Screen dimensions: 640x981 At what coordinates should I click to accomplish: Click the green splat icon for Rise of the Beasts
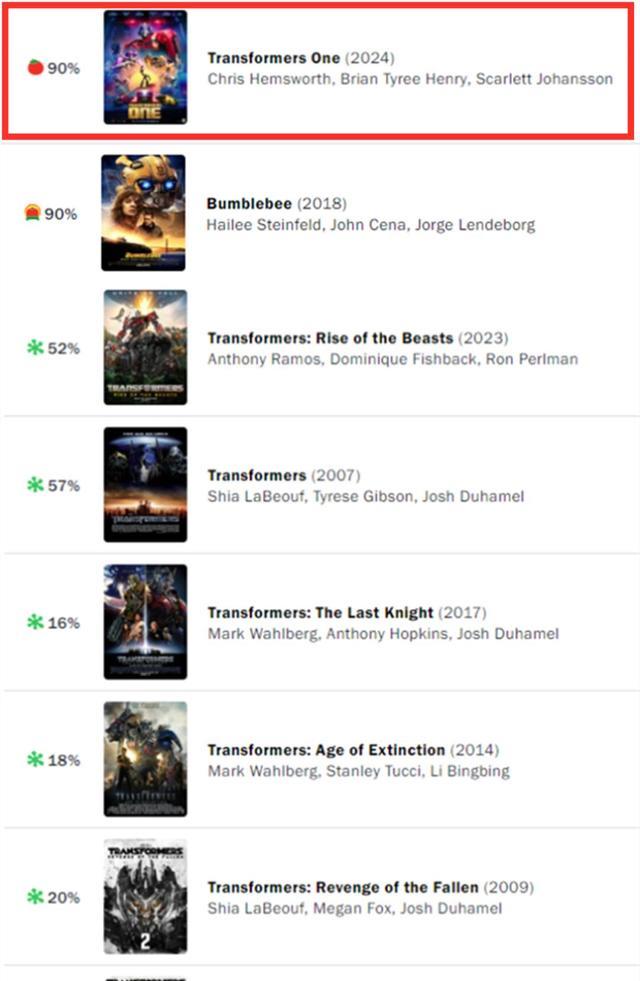tap(35, 347)
